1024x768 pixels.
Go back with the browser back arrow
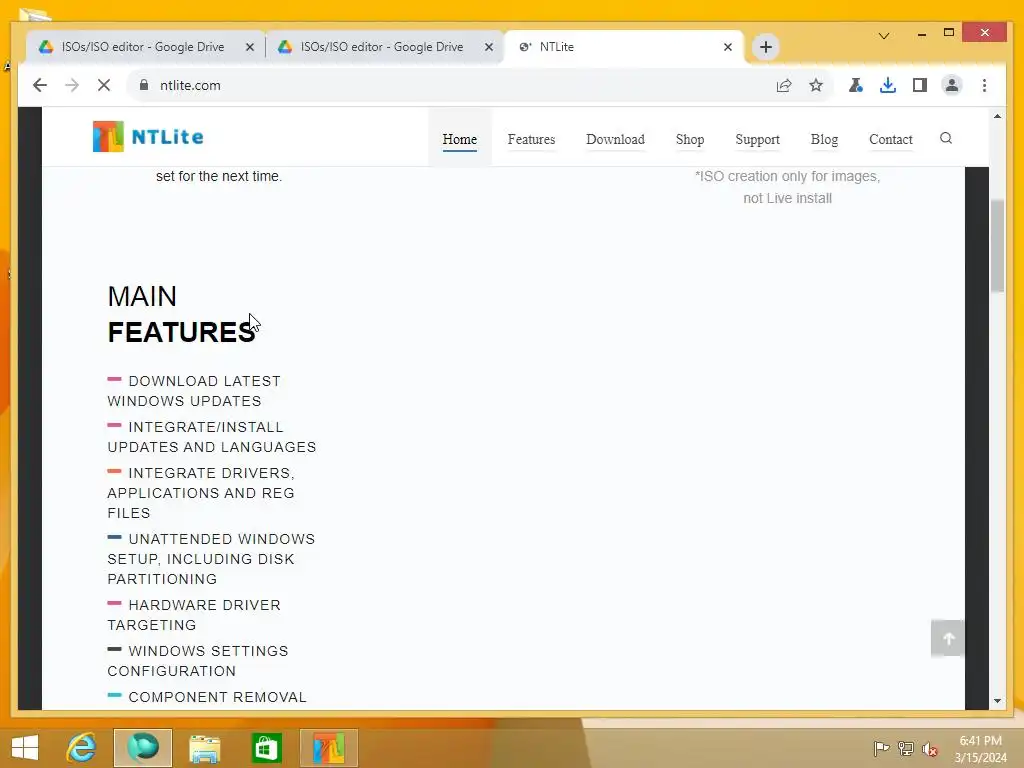40,85
